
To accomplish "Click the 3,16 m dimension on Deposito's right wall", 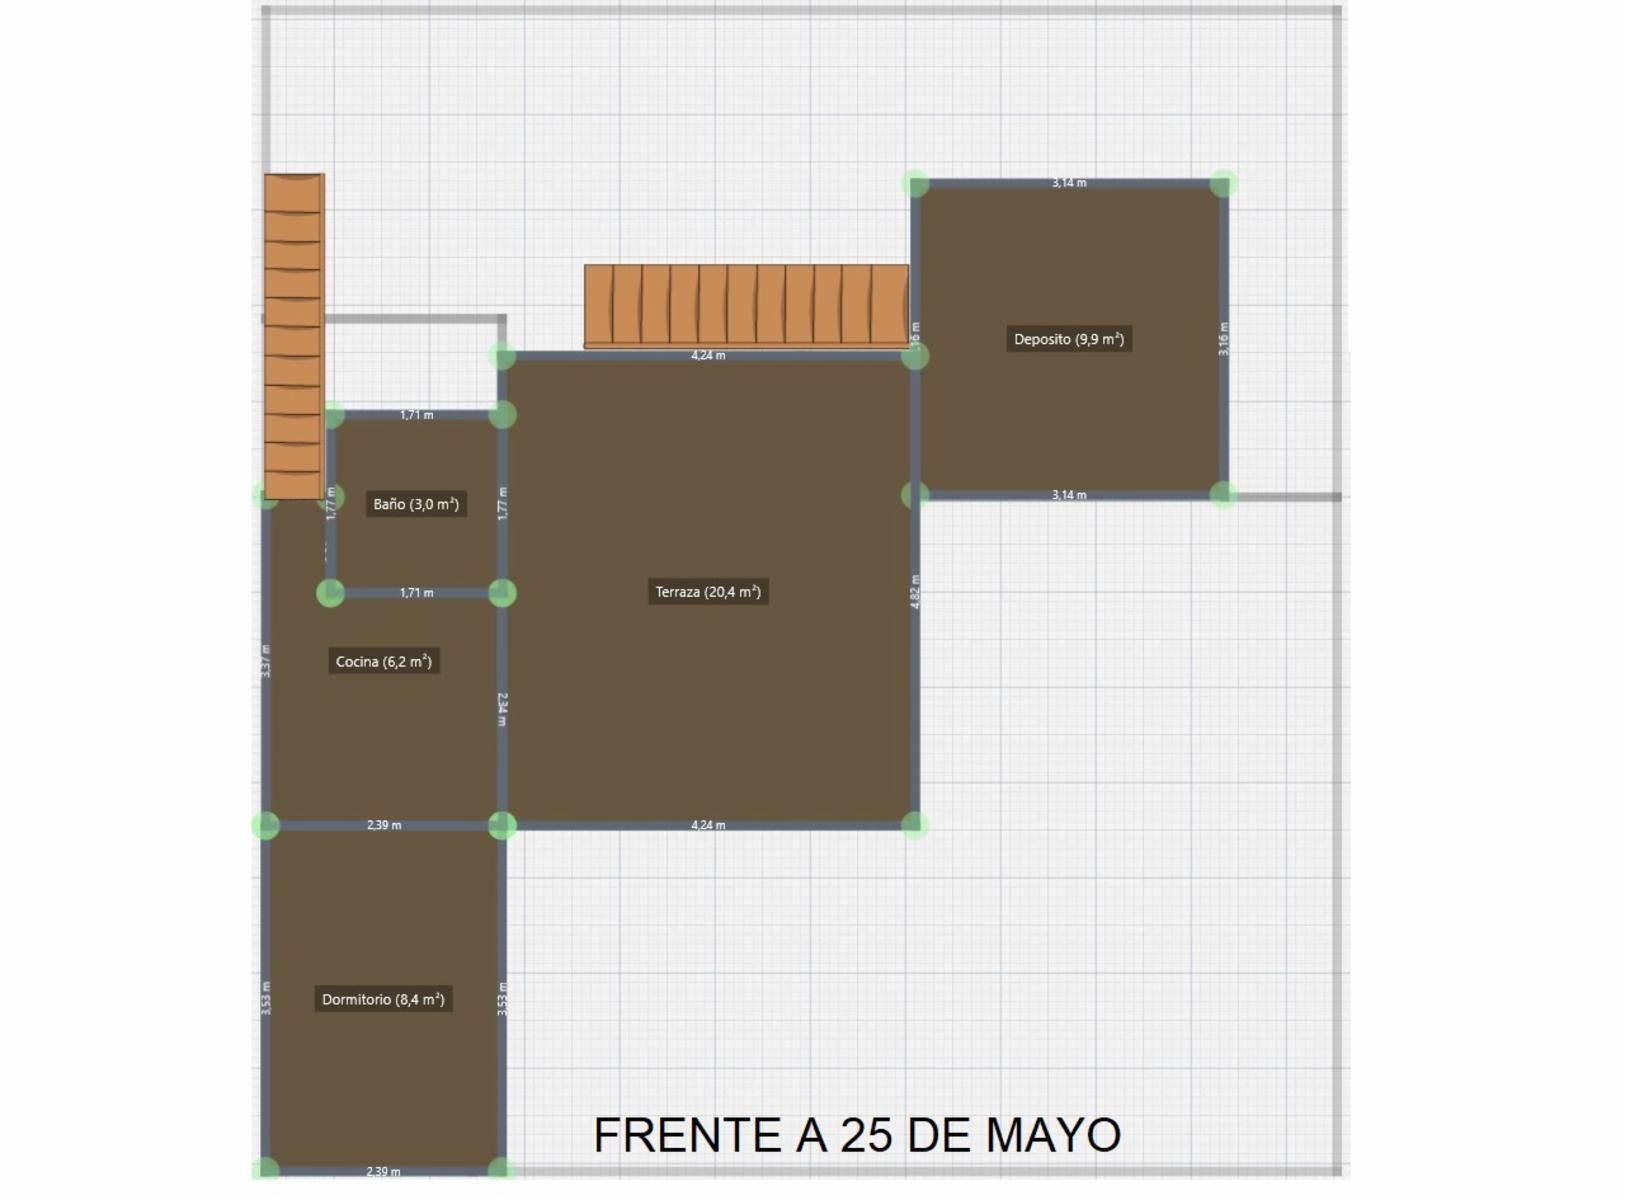I will (1224, 339).
